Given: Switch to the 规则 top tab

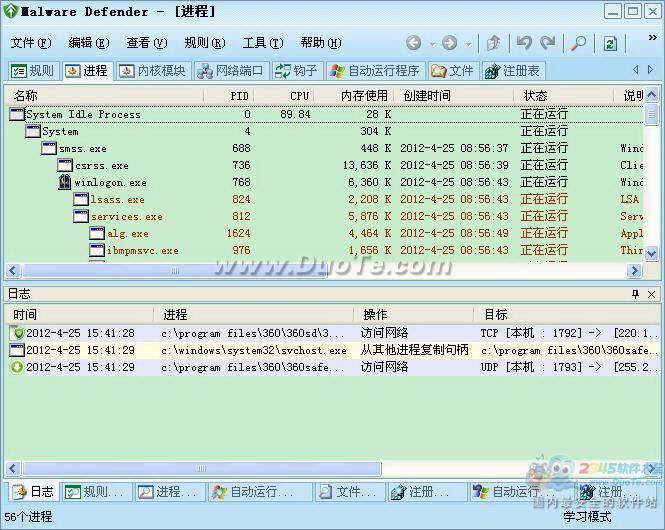Looking at the screenshot, I should click(33, 71).
